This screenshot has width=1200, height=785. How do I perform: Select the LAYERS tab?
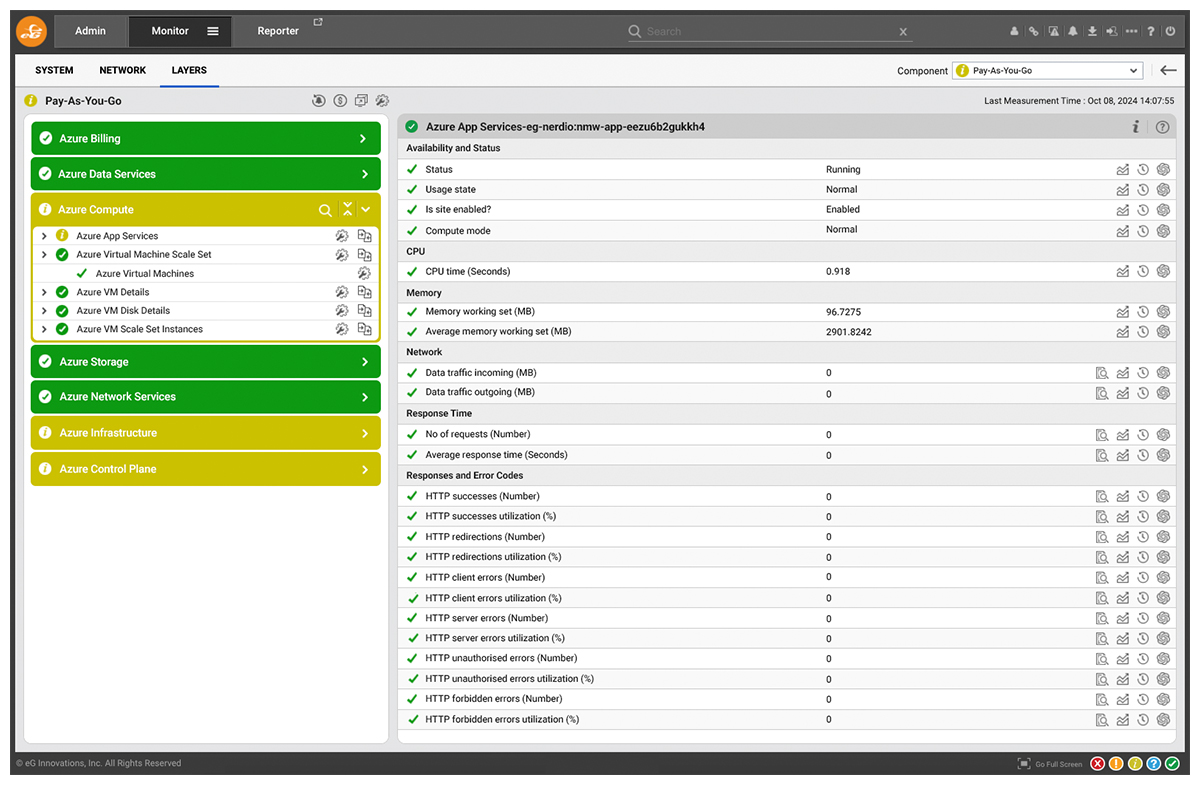click(189, 70)
